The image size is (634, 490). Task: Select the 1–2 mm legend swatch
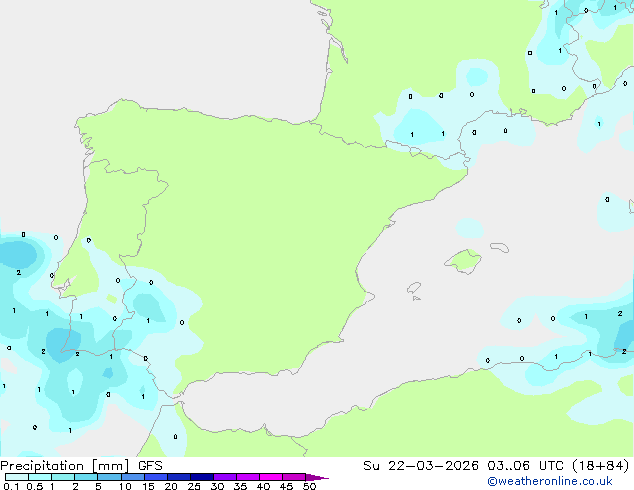[x=63, y=477]
